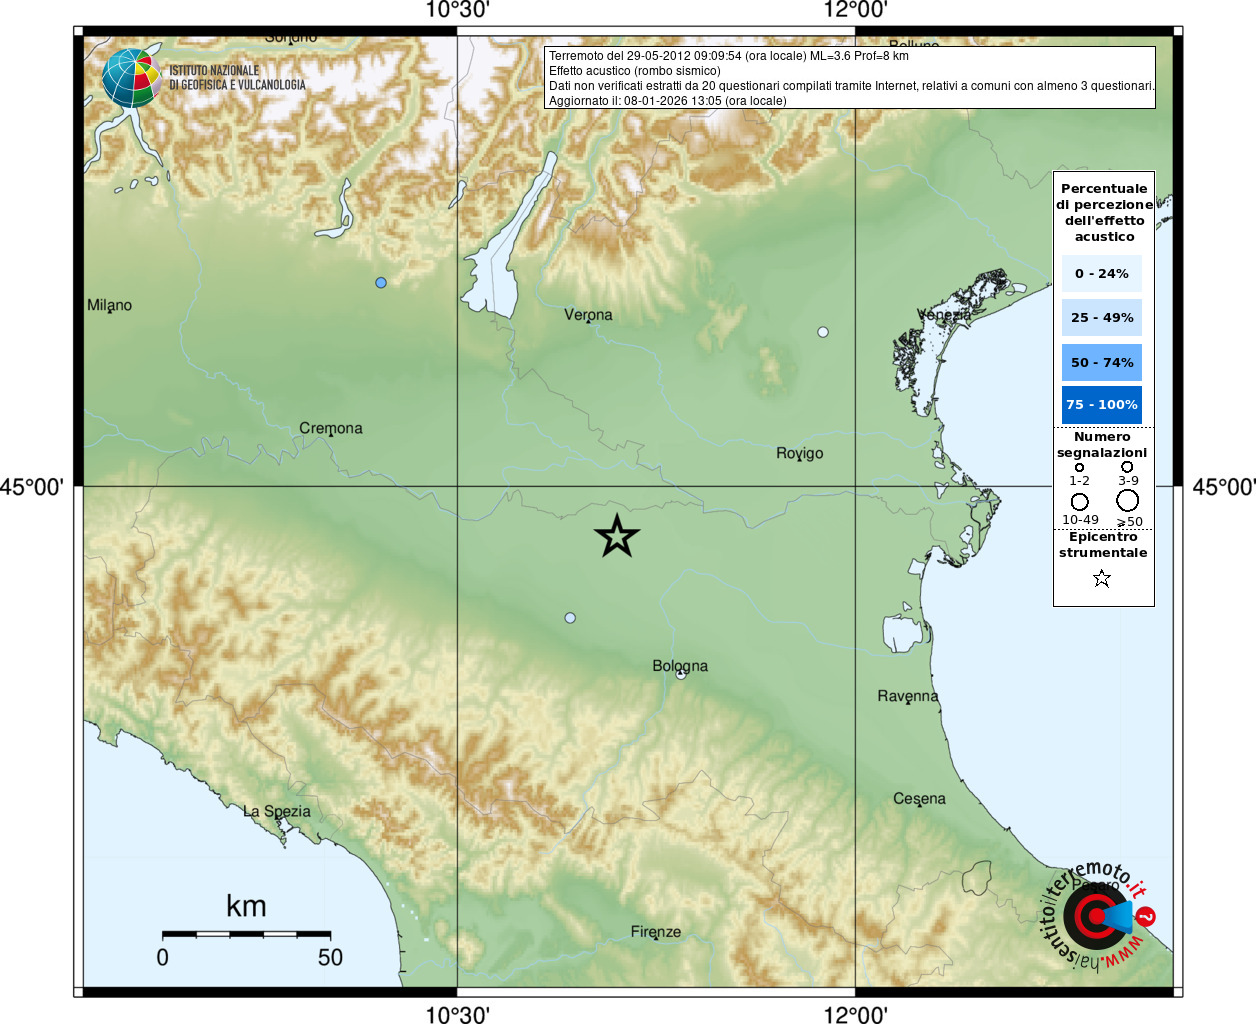Click the bottom 10°30' longitude label

pos(457,1014)
